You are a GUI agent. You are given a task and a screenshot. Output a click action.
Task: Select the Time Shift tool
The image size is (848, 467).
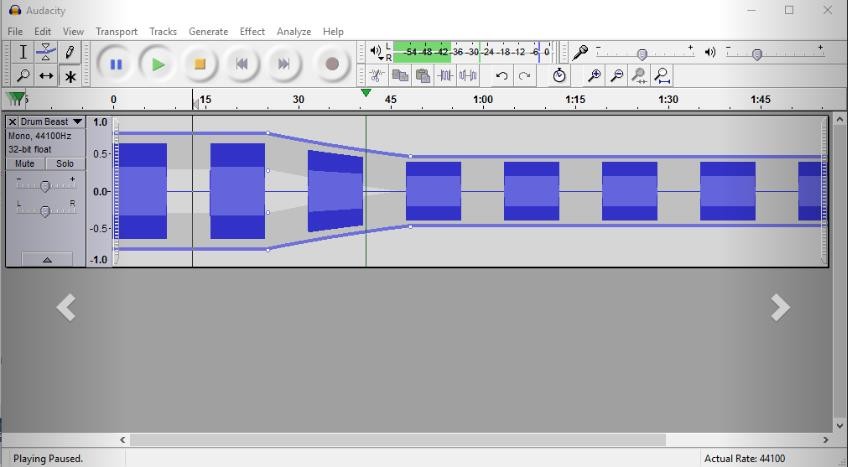[x=46, y=76]
